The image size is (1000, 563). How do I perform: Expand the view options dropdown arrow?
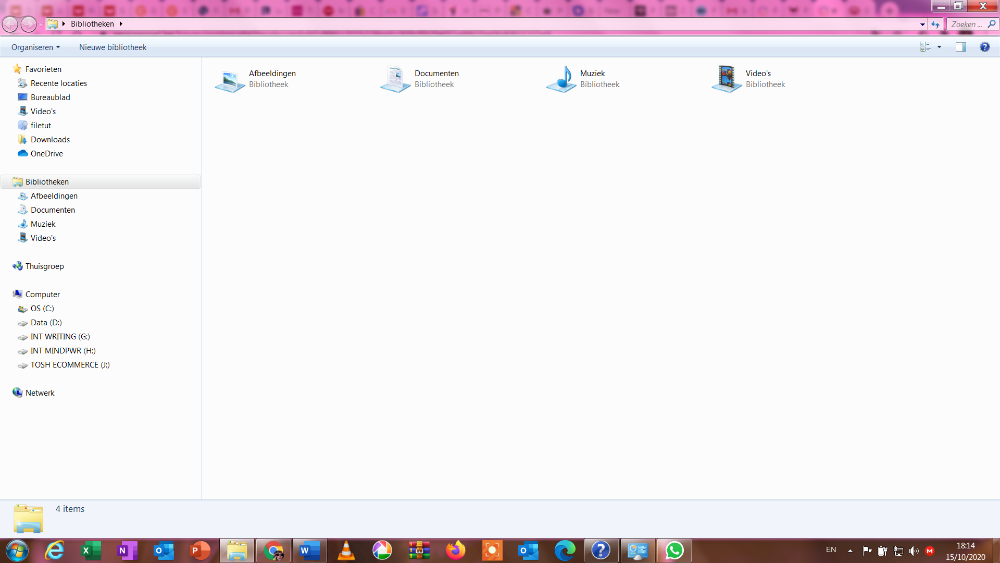[x=939, y=47]
